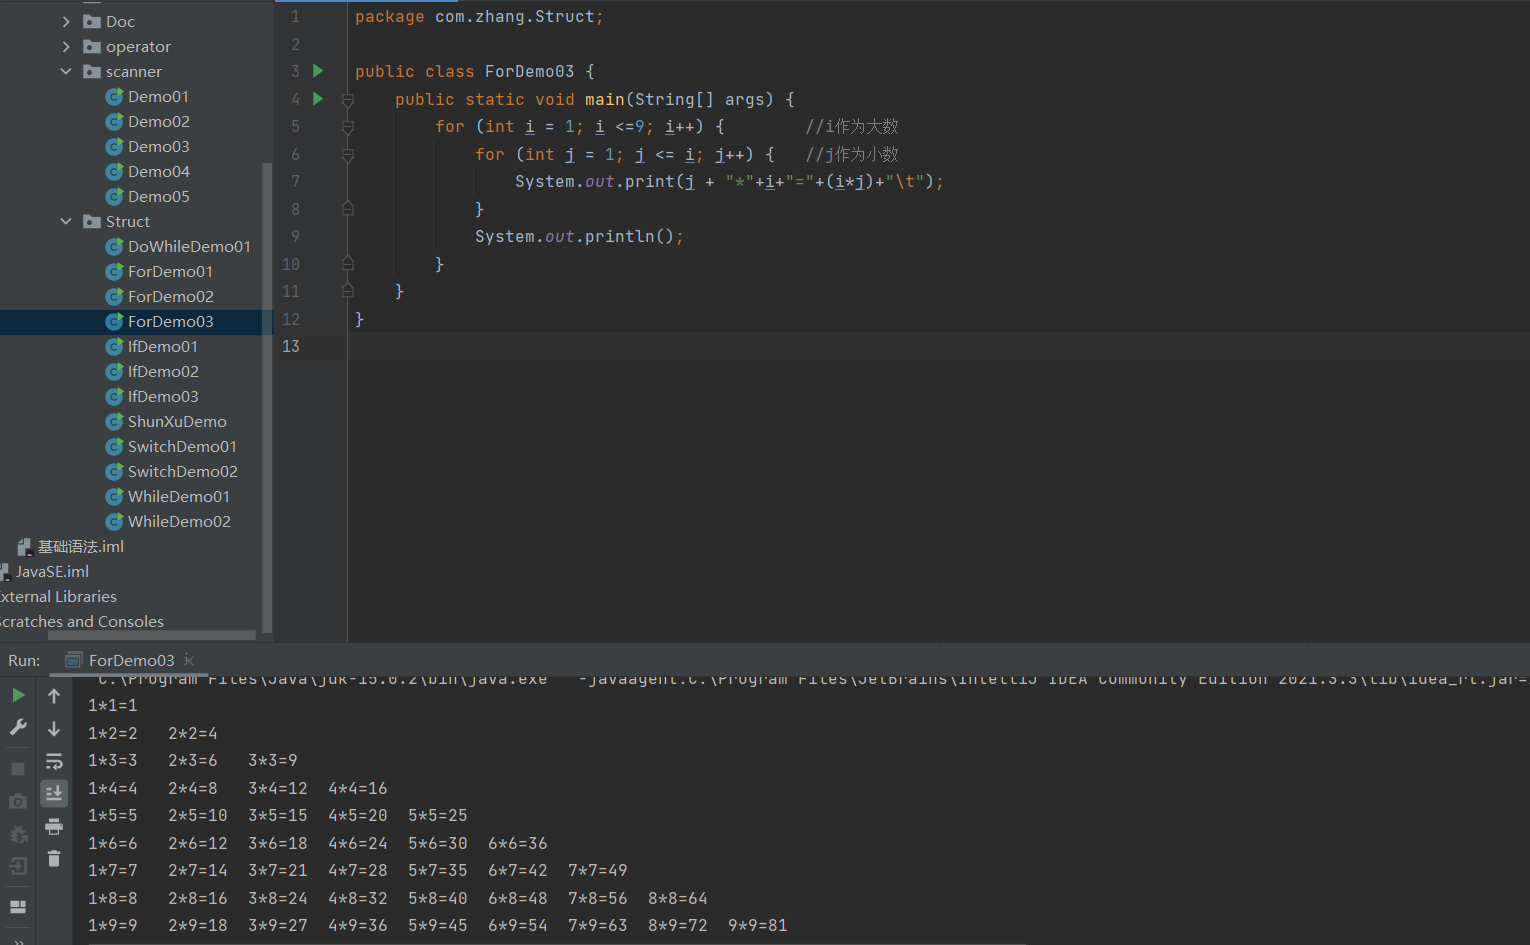Click the project tree horizontal scrollbar
This screenshot has width=1530, height=945.
152,635
